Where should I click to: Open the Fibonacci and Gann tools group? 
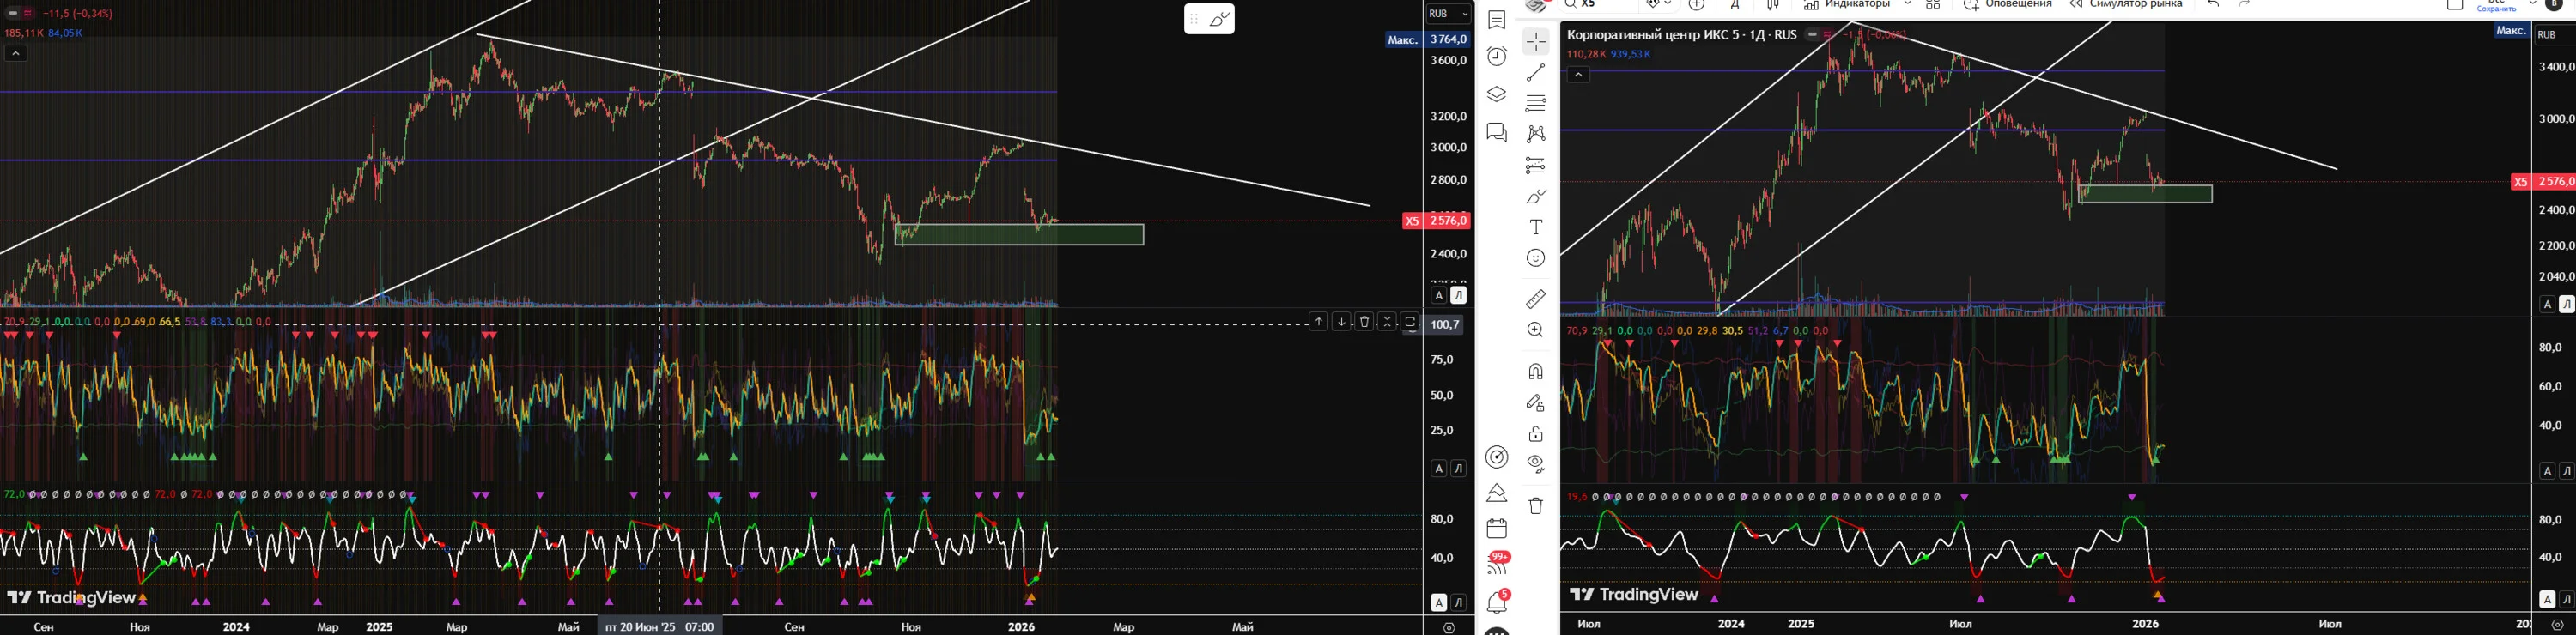(1536, 103)
